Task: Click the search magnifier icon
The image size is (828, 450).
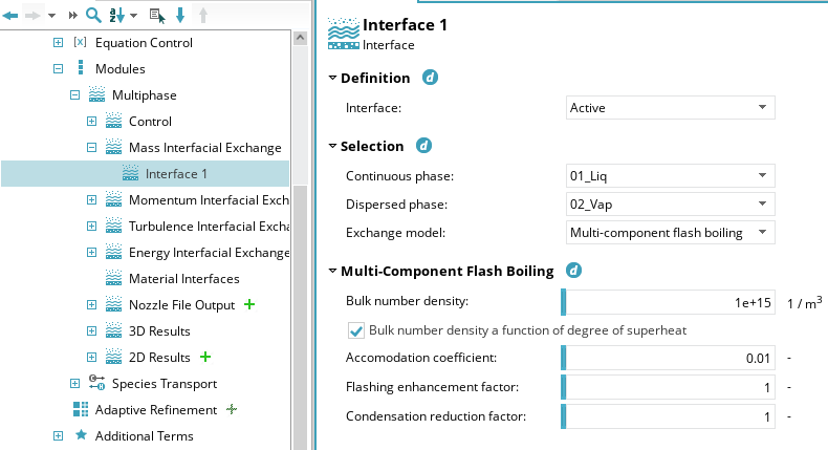Action: pyautogui.click(x=93, y=15)
